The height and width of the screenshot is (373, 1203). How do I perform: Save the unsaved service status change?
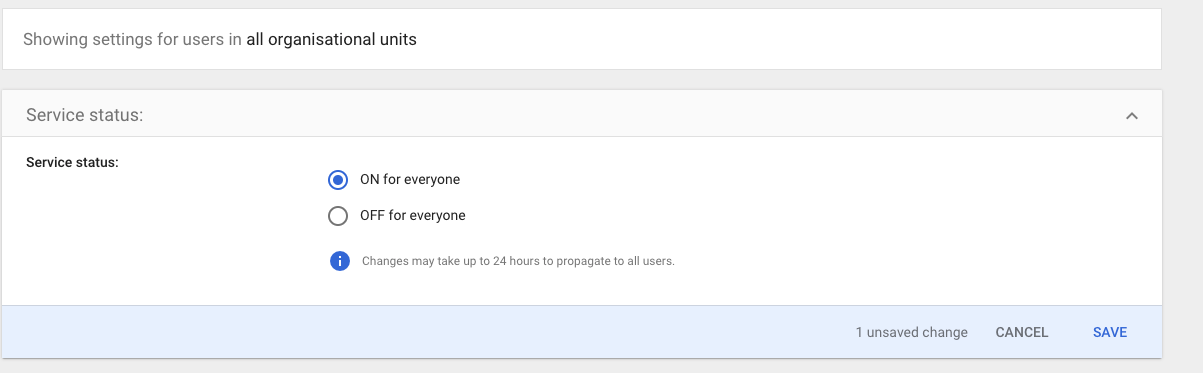coord(1110,332)
